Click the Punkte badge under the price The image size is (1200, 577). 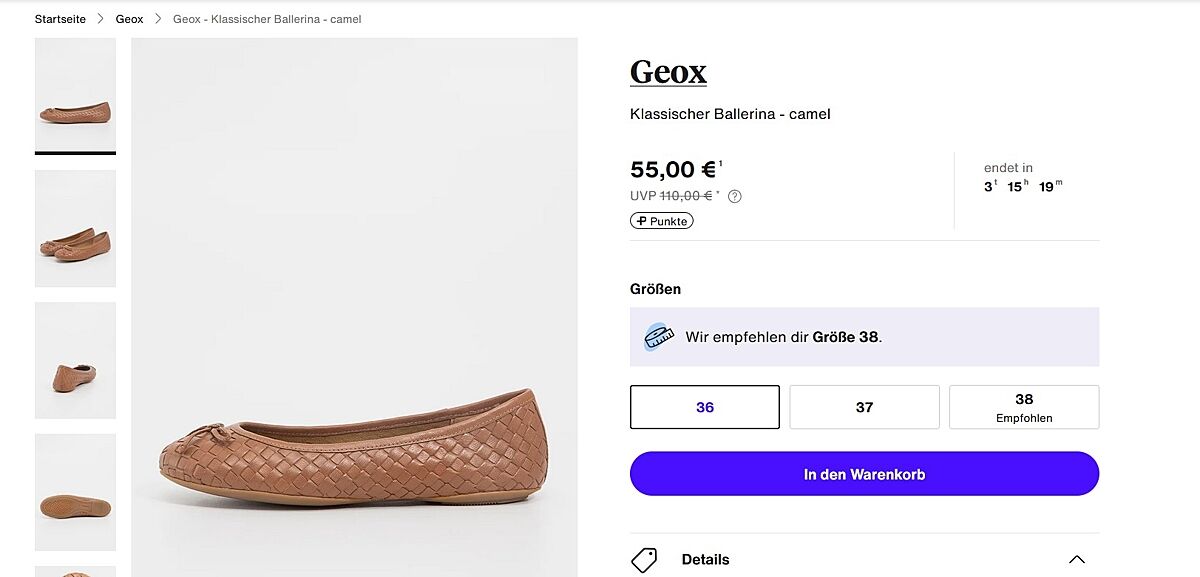[661, 221]
